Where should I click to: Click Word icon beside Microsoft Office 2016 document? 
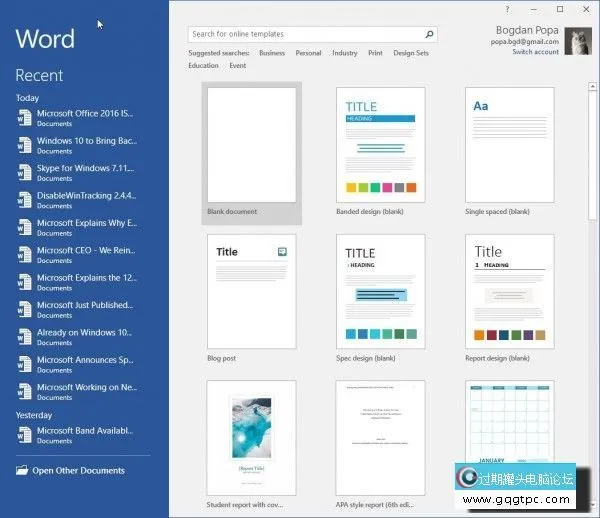(x=24, y=118)
